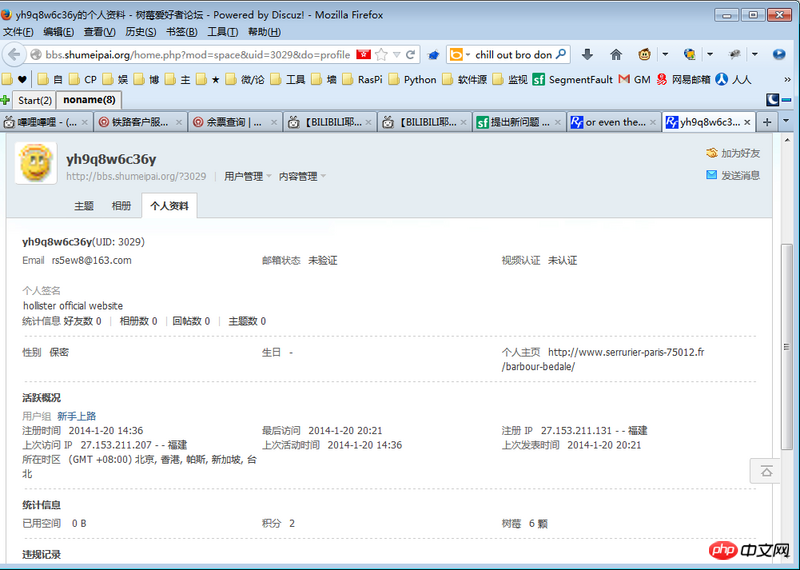Open the SegmentFault bookmark

[x=566, y=79]
